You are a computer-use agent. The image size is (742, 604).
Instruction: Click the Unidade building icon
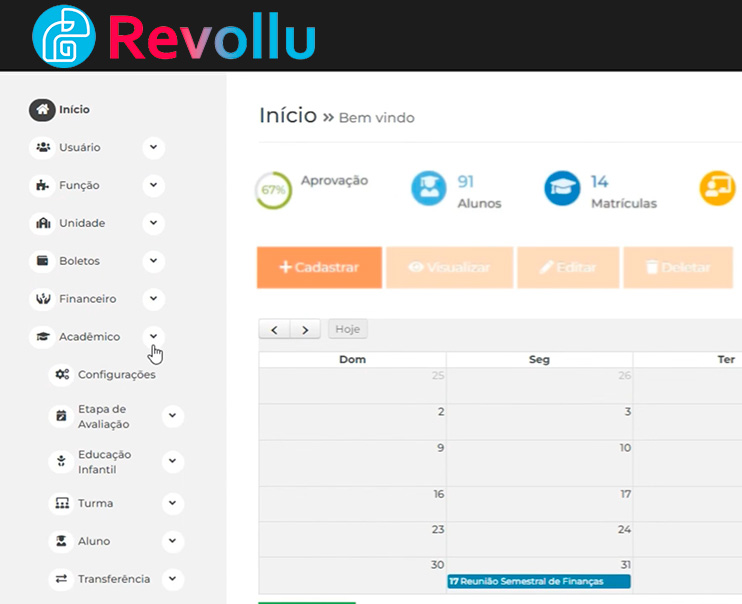point(43,223)
